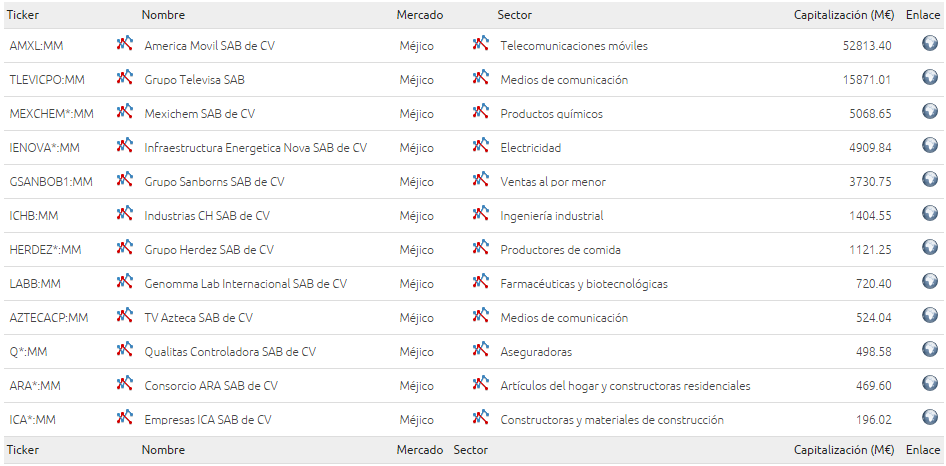The image size is (946, 466).
Task: Open the globe link for America Movil
Action: (x=930, y=43)
